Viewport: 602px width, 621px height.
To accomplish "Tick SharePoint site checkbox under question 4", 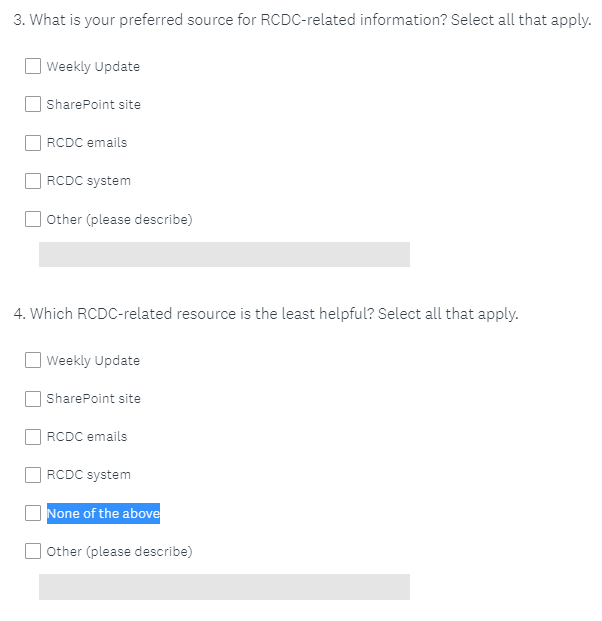I will click(x=33, y=398).
